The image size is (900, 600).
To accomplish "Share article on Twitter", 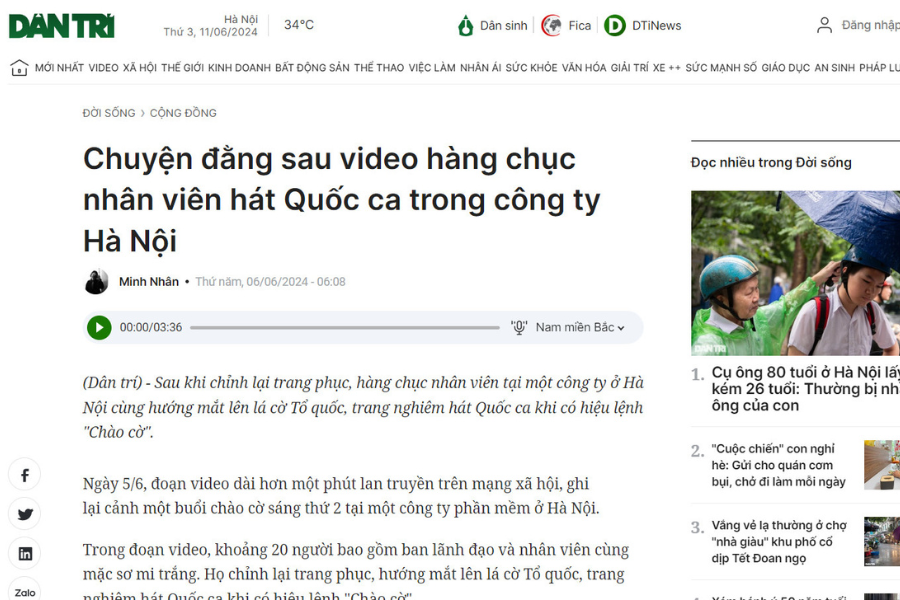I will point(25,514).
